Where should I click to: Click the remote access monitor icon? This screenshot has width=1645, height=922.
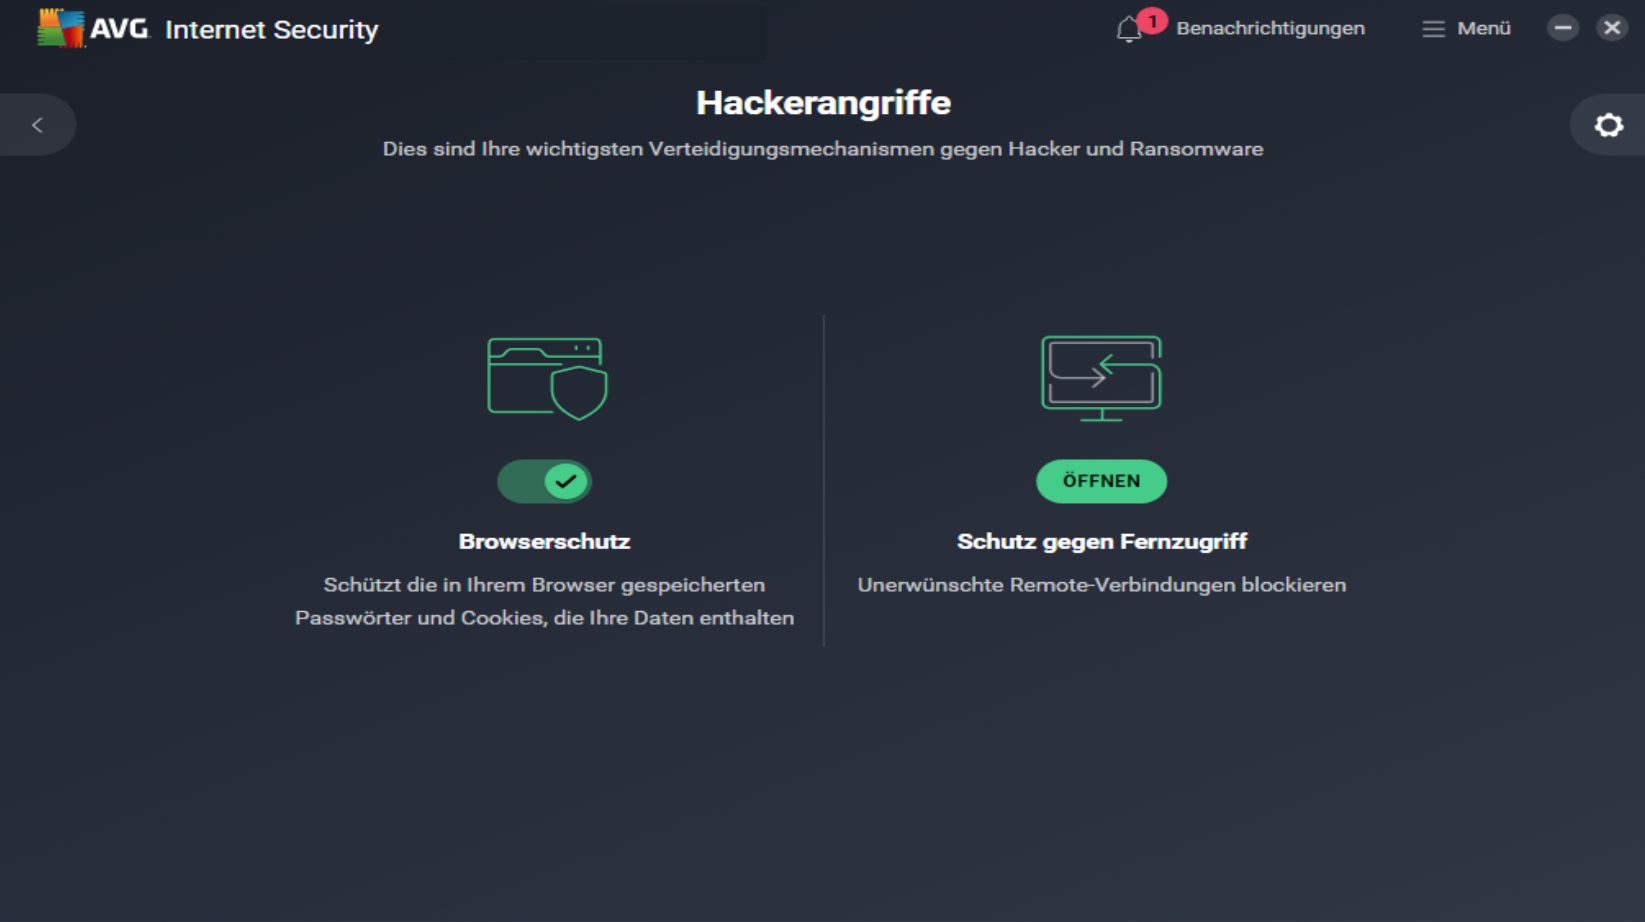1101,378
